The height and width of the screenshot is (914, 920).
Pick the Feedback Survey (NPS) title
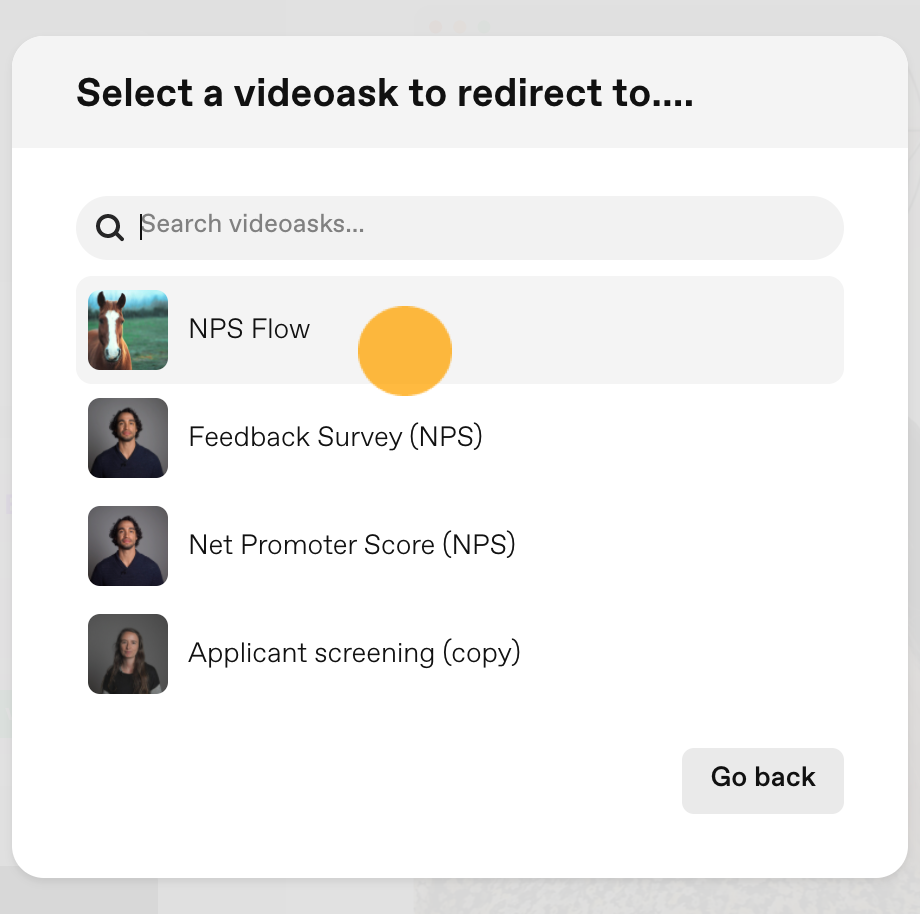(336, 437)
